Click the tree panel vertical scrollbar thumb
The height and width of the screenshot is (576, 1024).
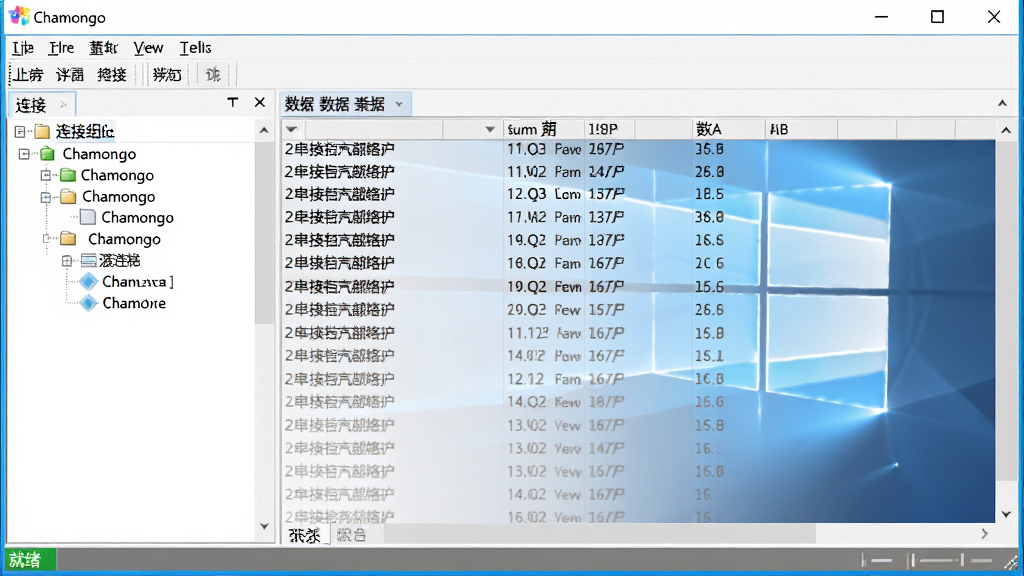[x=264, y=232]
